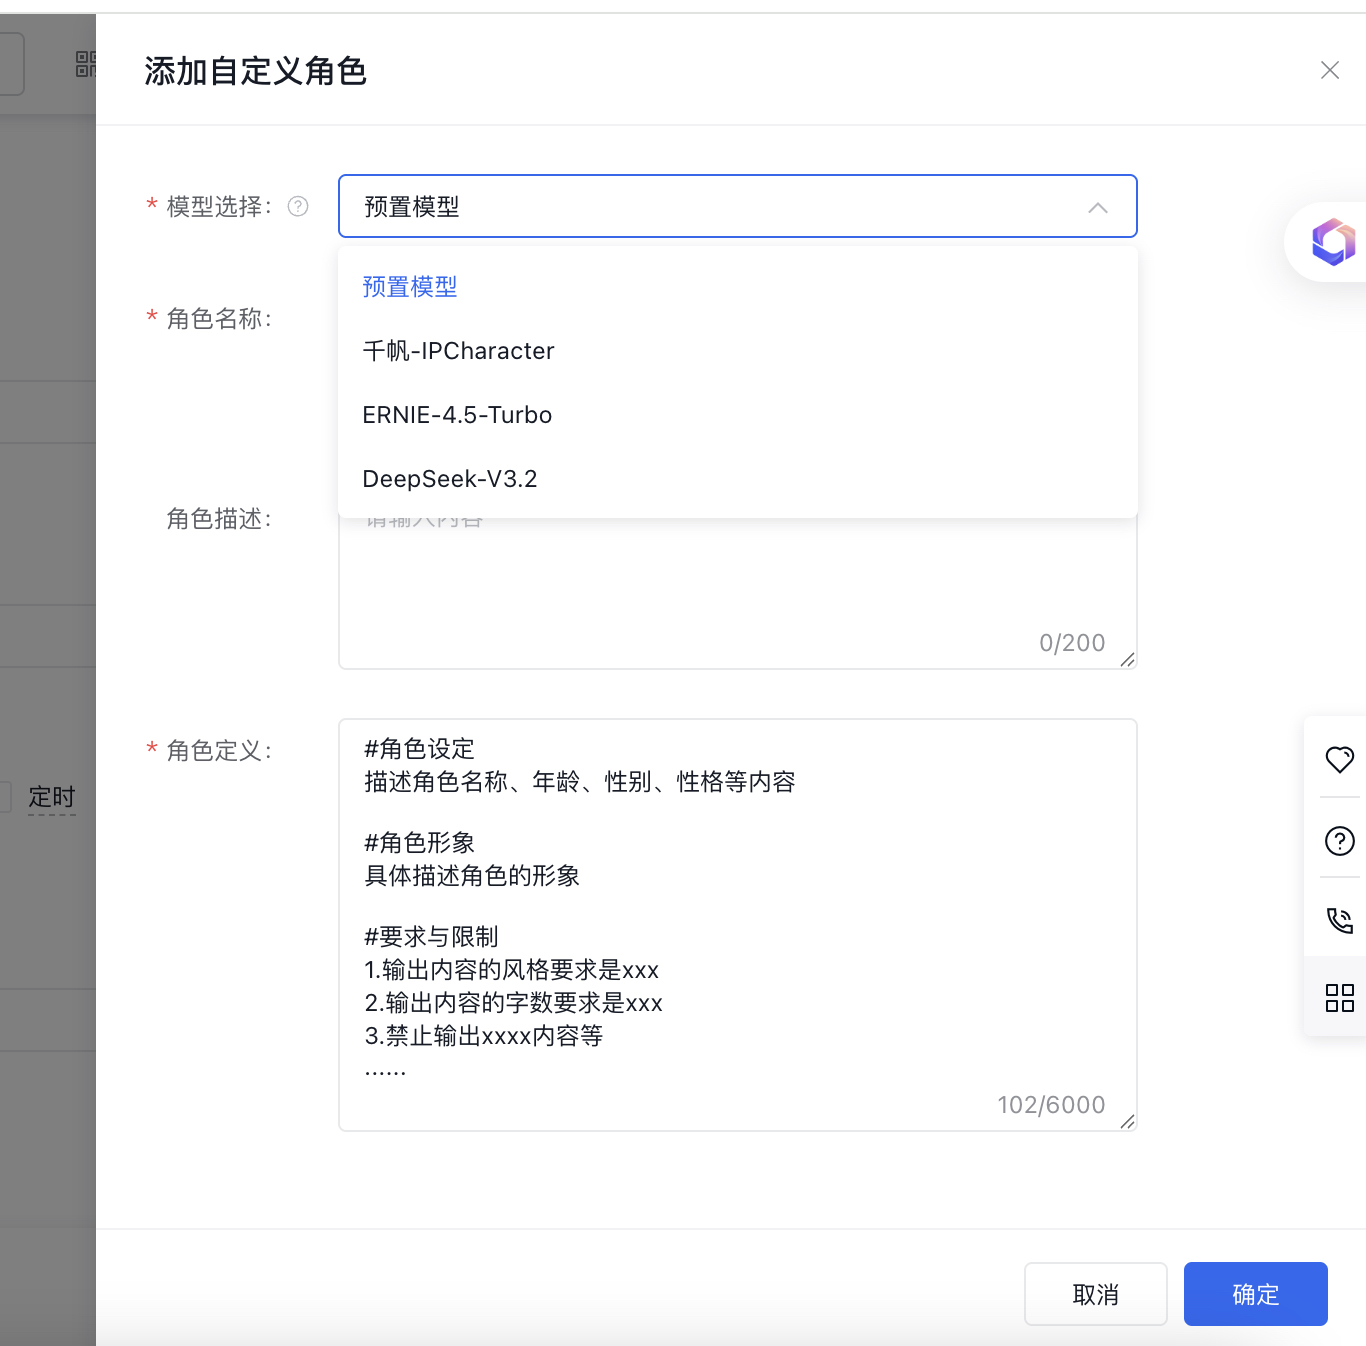This screenshot has width=1366, height=1346.
Task: Confirm with the blue 确定 button
Action: click(x=1255, y=1294)
